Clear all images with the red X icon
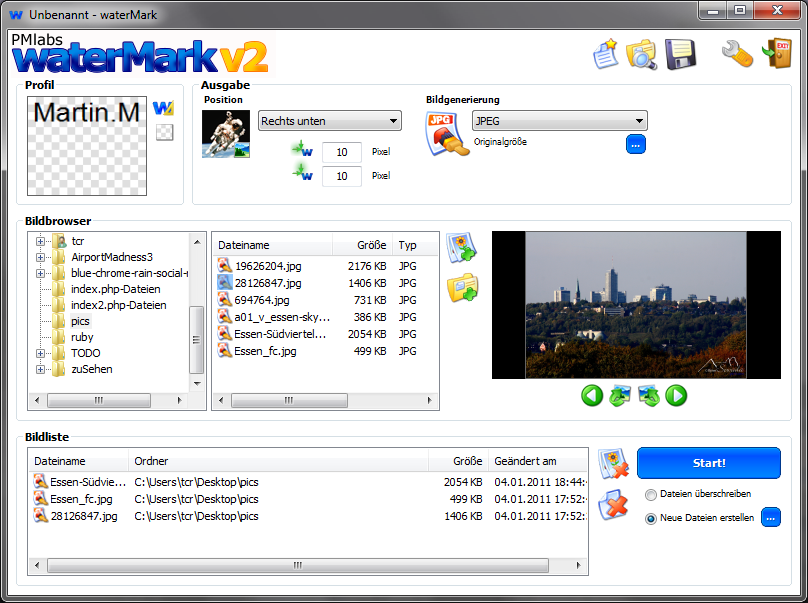The height and width of the screenshot is (603, 808). coord(613,505)
